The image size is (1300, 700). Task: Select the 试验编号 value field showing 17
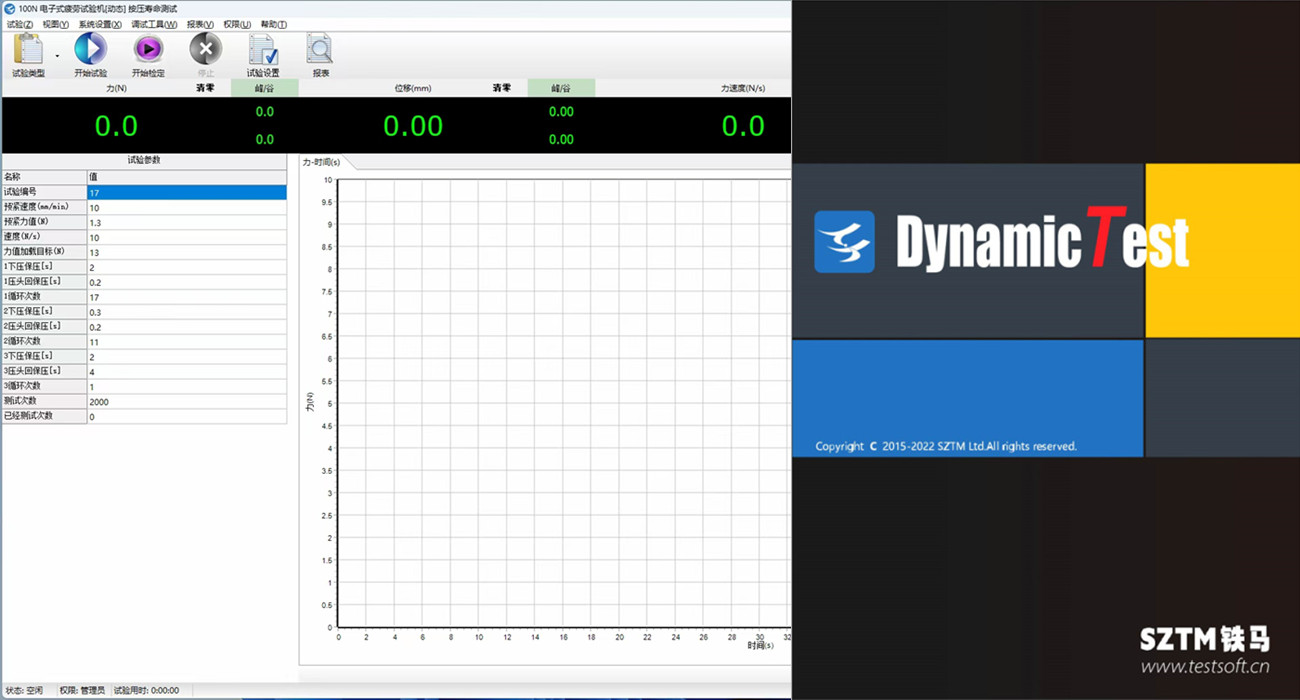tap(186, 192)
